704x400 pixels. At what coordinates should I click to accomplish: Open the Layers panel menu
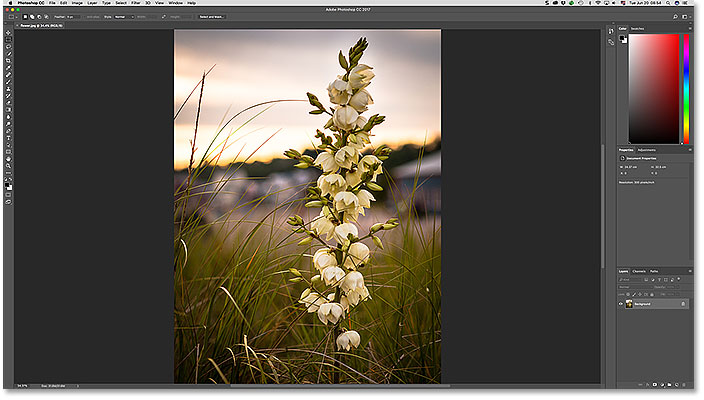coord(690,271)
